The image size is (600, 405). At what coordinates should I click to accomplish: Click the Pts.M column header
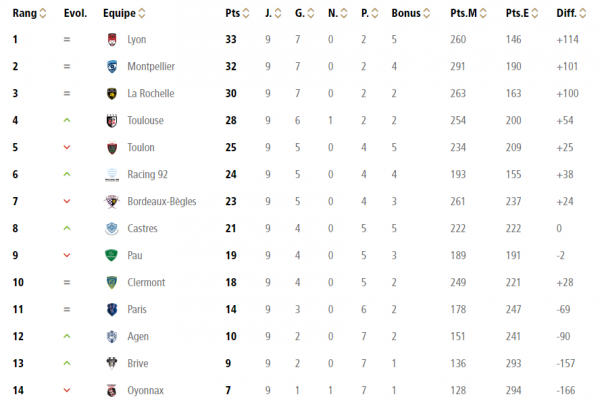(463, 13)
